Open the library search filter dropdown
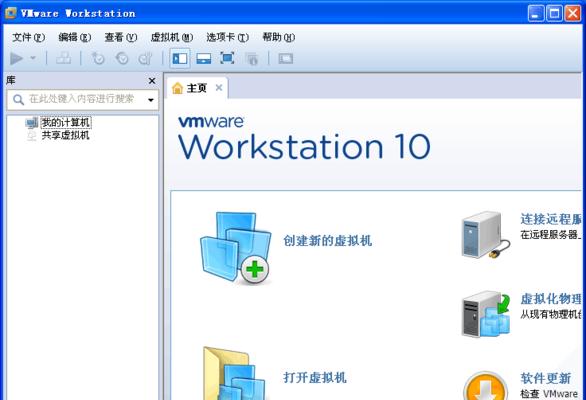The image size is (586, 400). [151, 100]
